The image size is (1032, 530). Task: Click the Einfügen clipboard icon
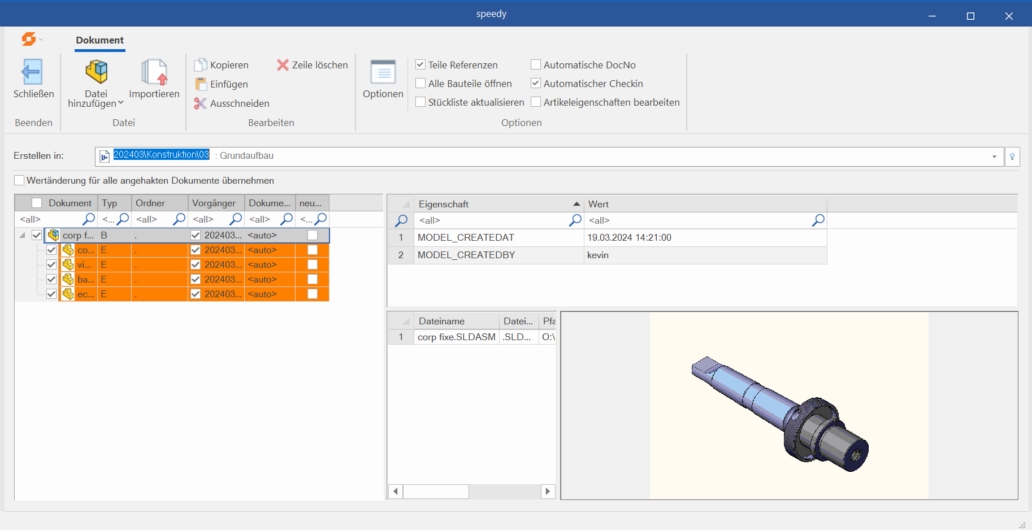click(201, 84)
